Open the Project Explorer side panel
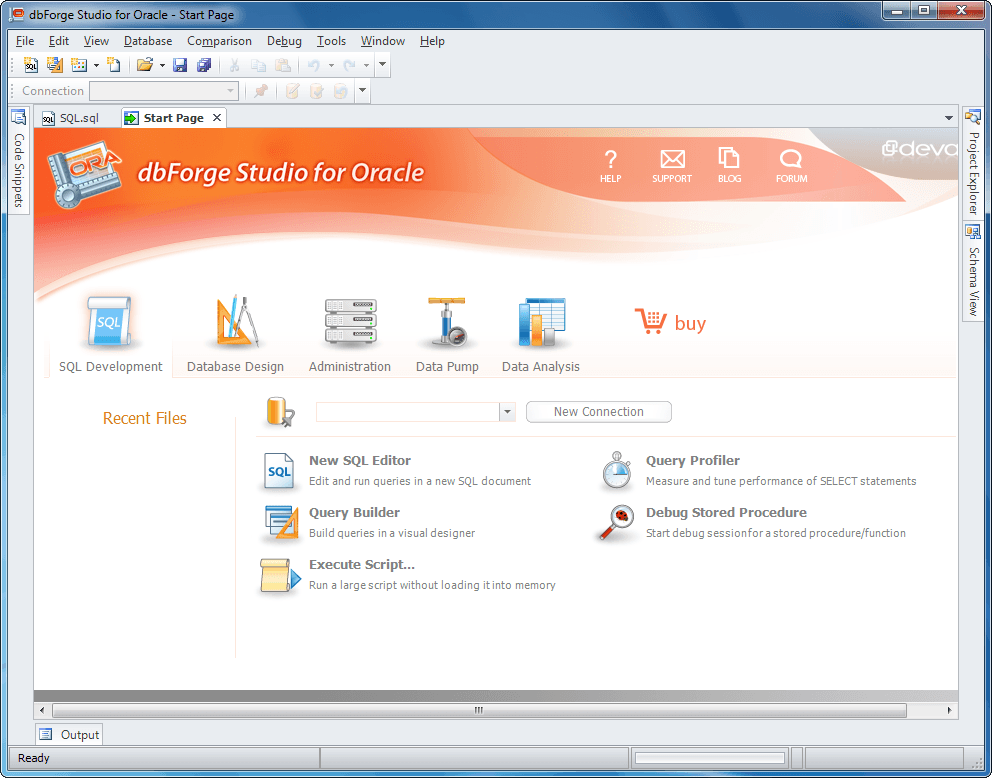 [973, 164]
